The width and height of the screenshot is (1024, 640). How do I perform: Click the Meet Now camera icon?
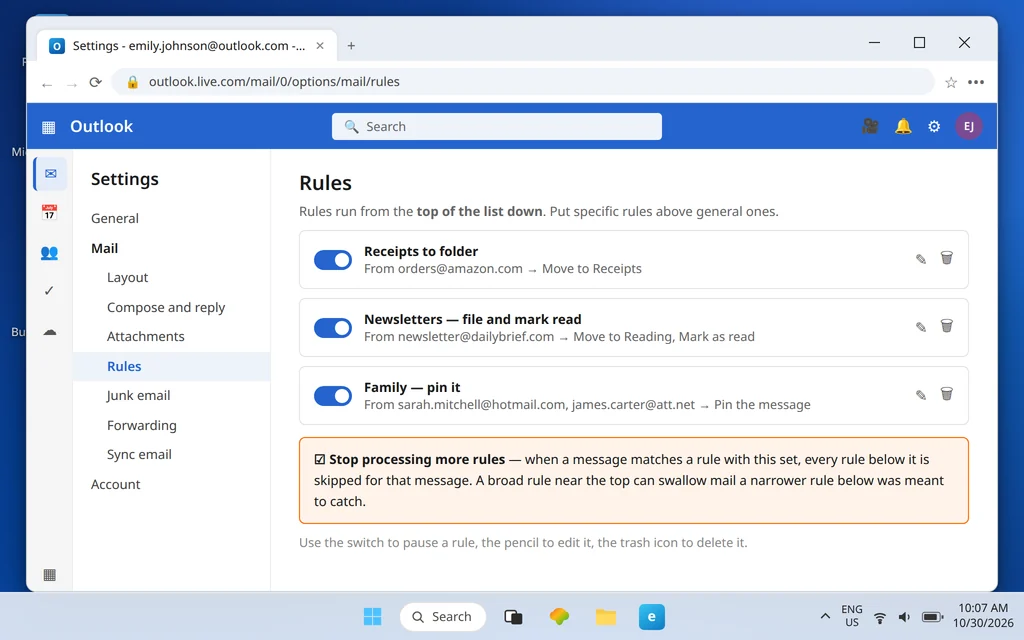[870, 126]
